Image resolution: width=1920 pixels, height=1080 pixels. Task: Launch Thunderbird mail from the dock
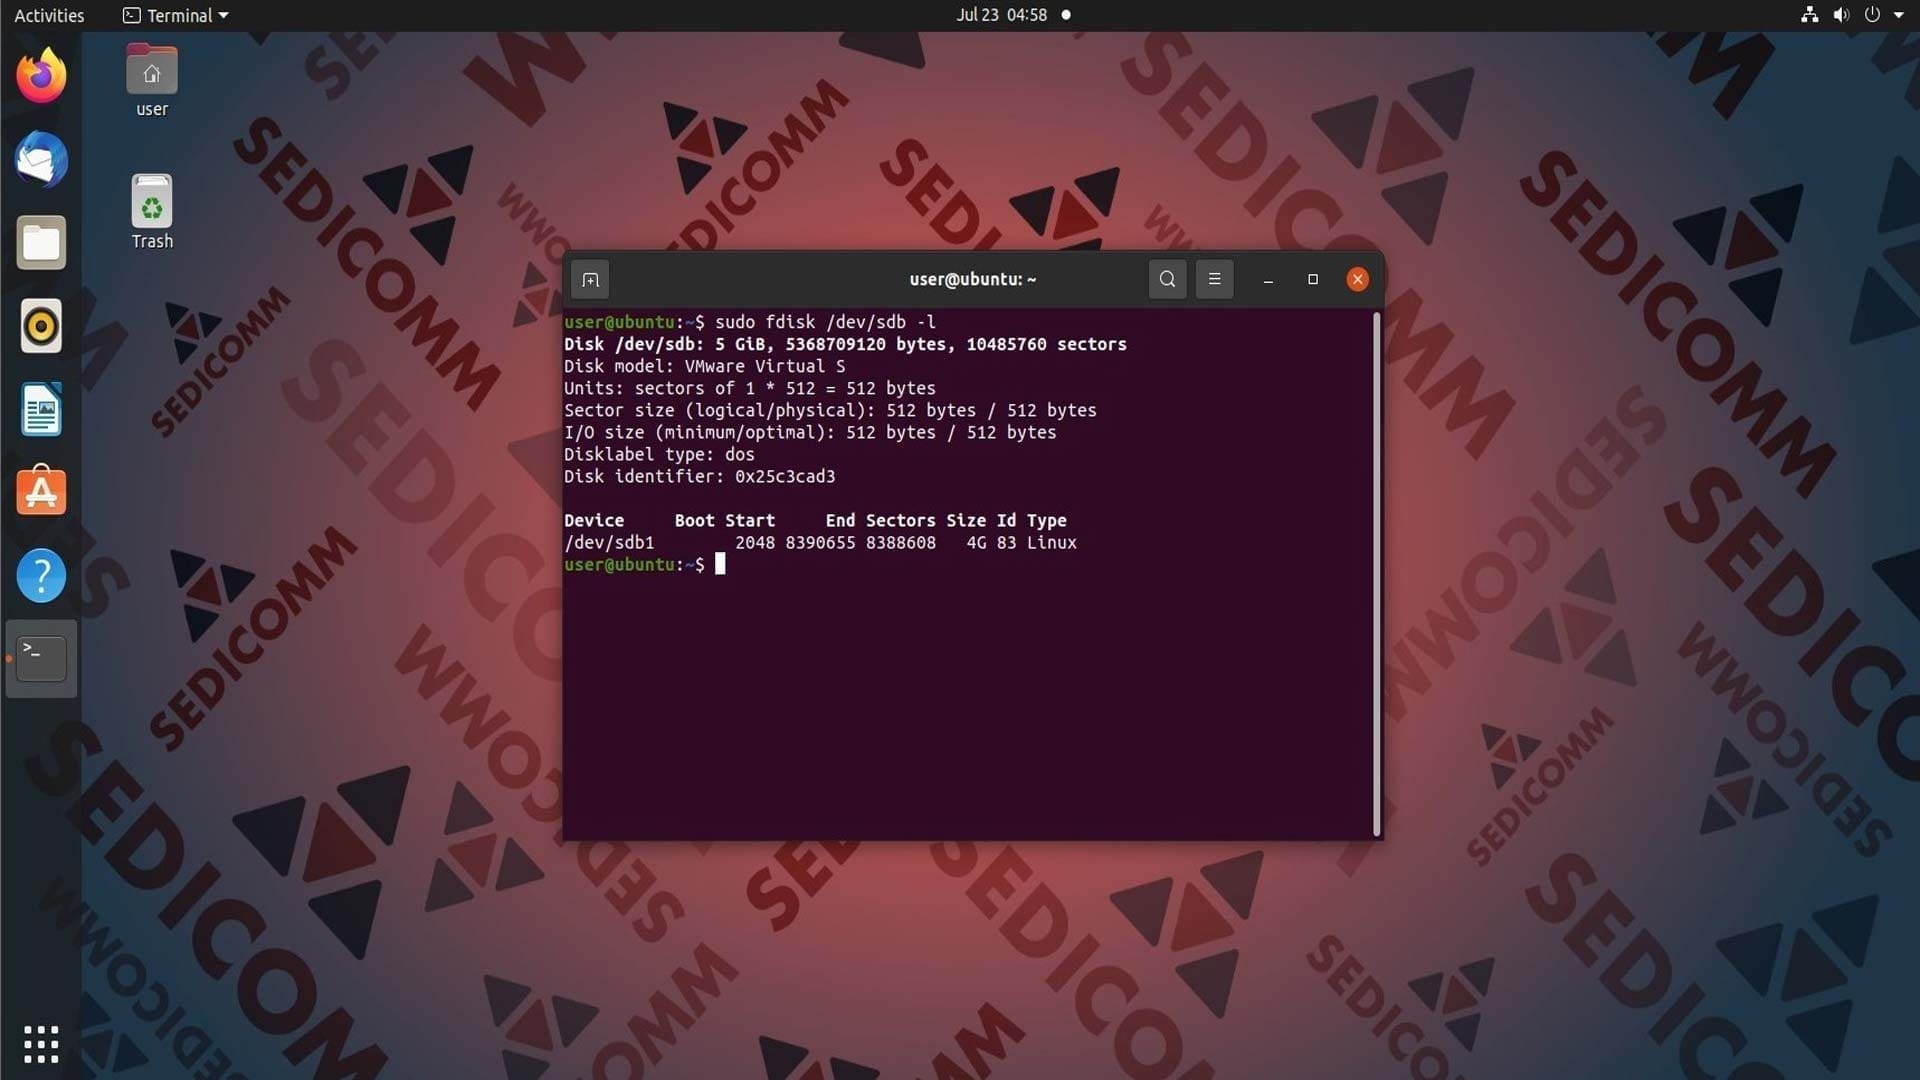[x=41, y=159]
